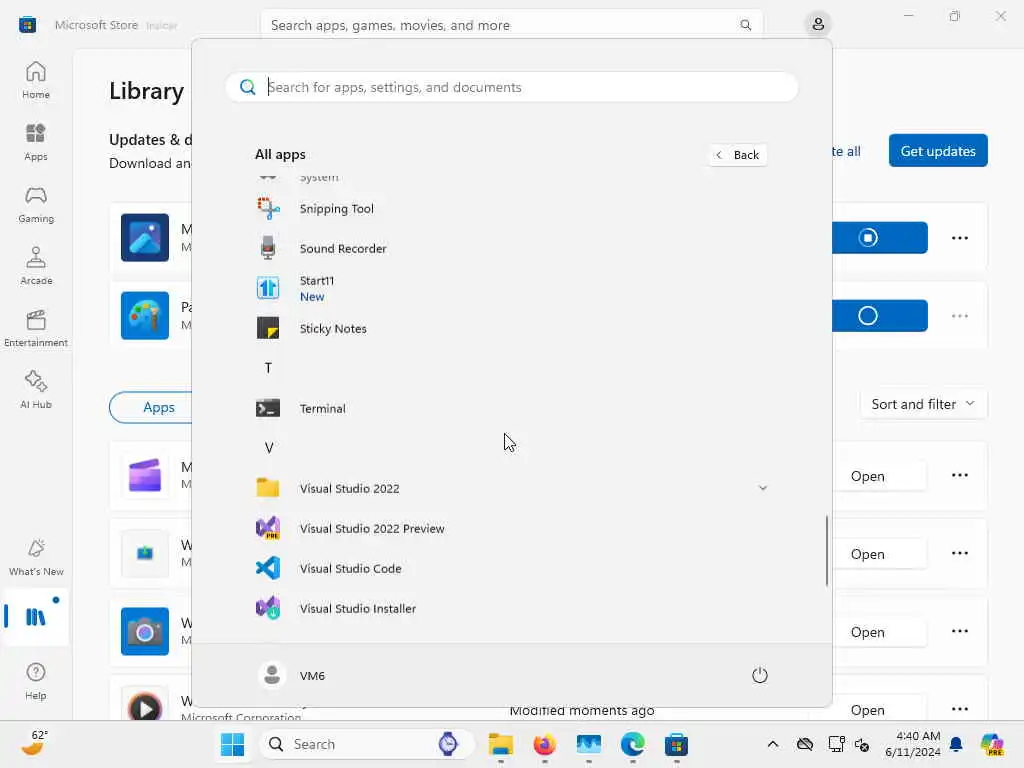1024x768 pixels.
Task: Click Microsoft Store profile account icon
Action: [818, 25]
